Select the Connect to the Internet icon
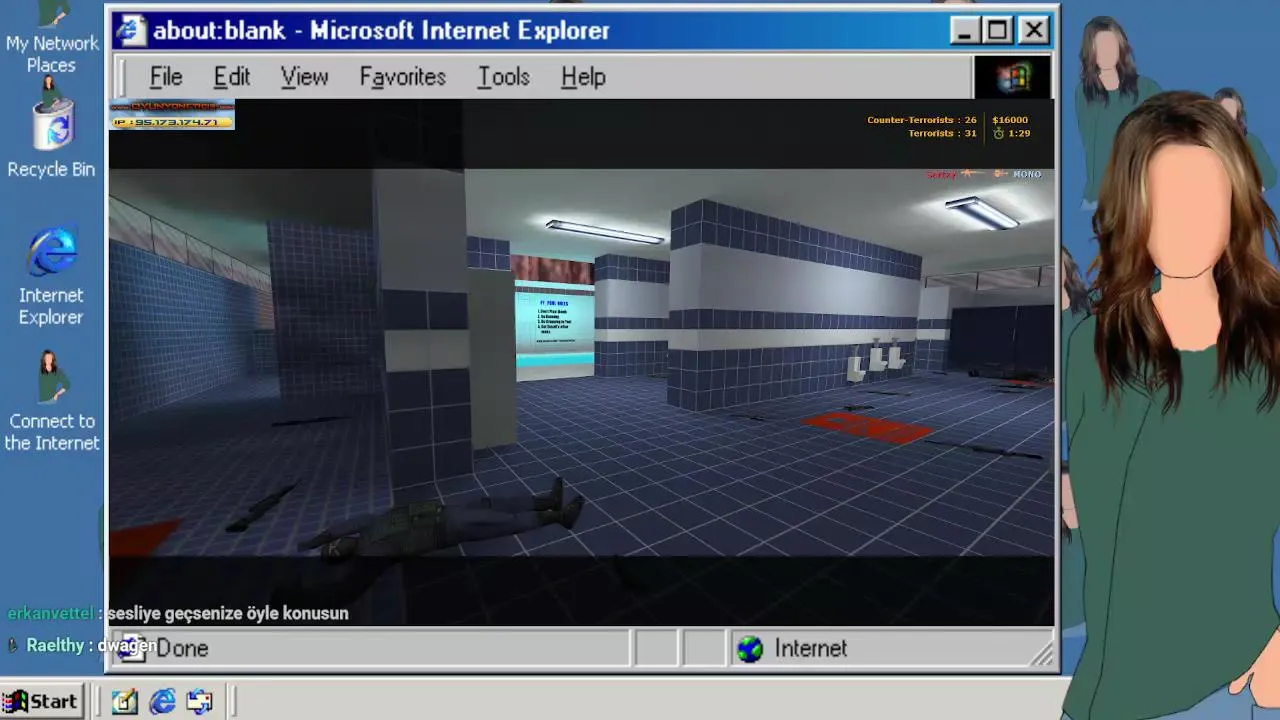This screenshot has height=720, width=1280. 51,402
